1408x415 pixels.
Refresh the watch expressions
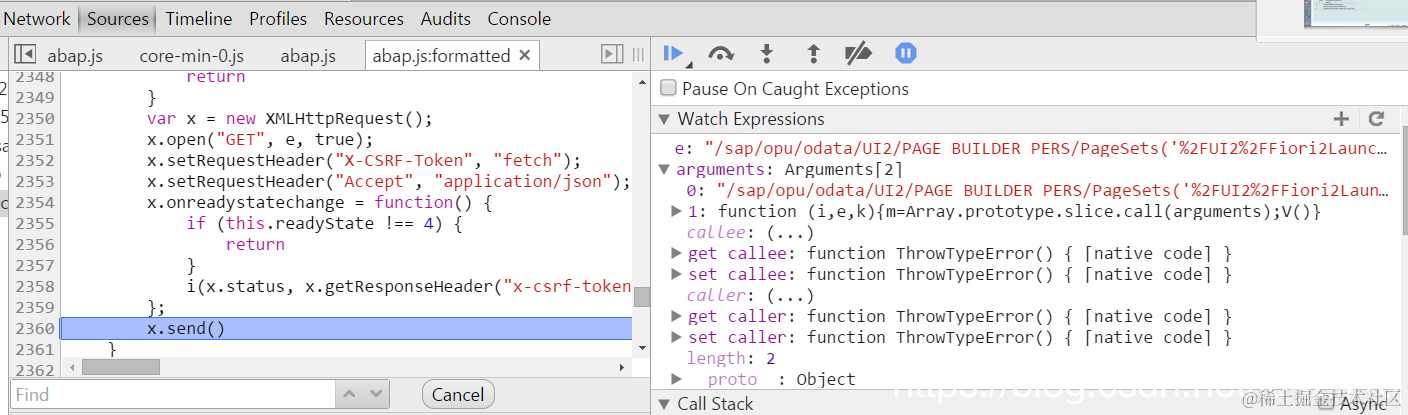[x=1376, y=119]
